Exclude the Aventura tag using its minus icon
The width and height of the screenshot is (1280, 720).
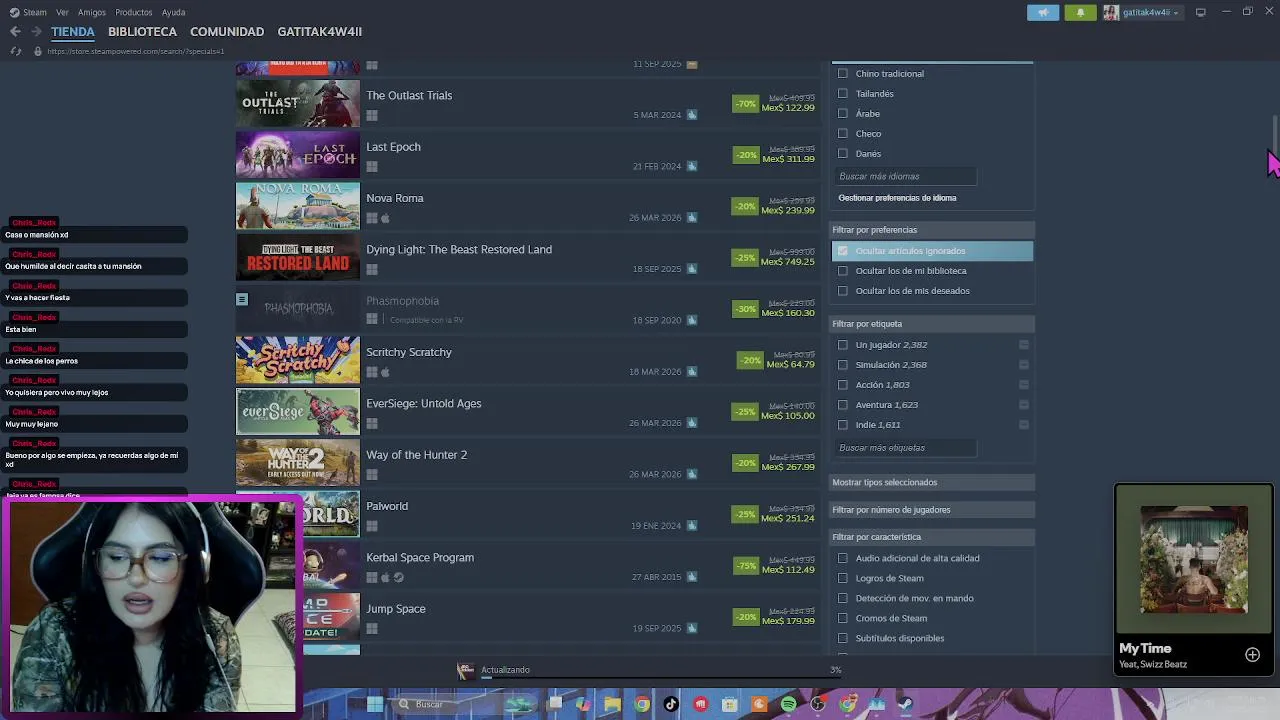1024,405
